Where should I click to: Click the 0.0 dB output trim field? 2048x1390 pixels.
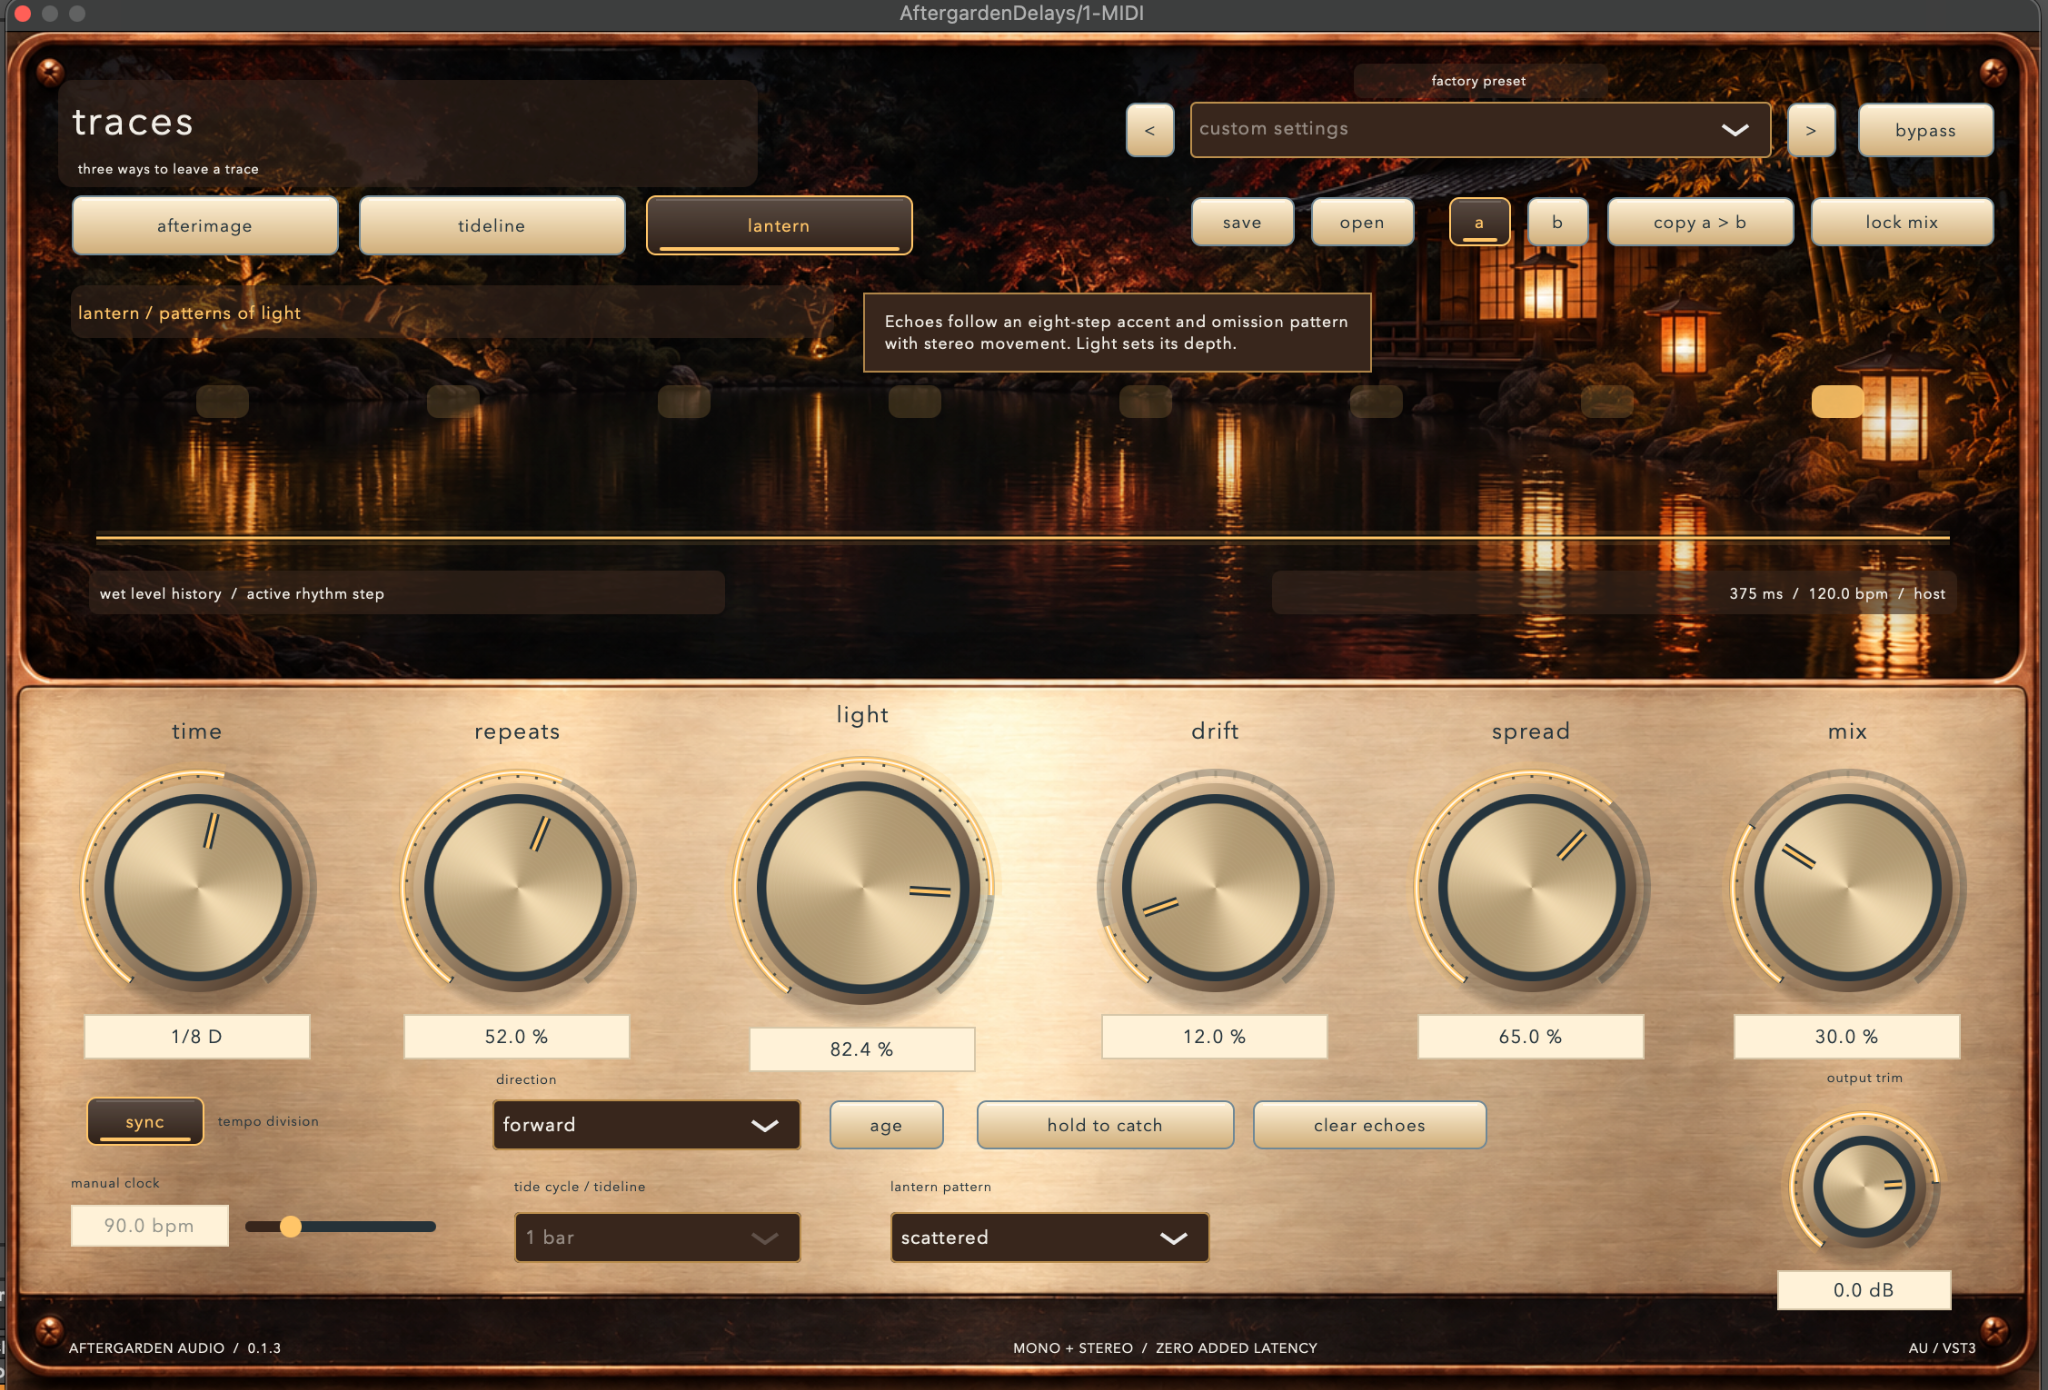pyautogui.click(x=1864, y=1290)
